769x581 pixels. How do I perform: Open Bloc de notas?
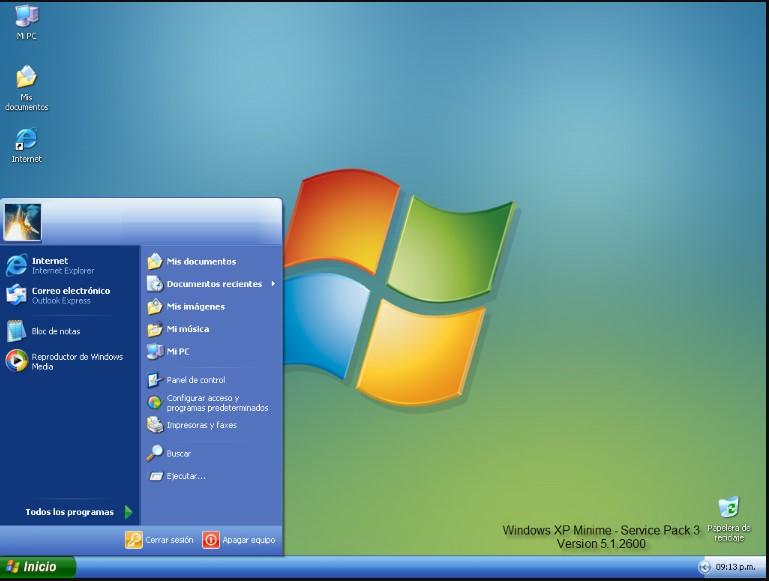coord(55,331)
